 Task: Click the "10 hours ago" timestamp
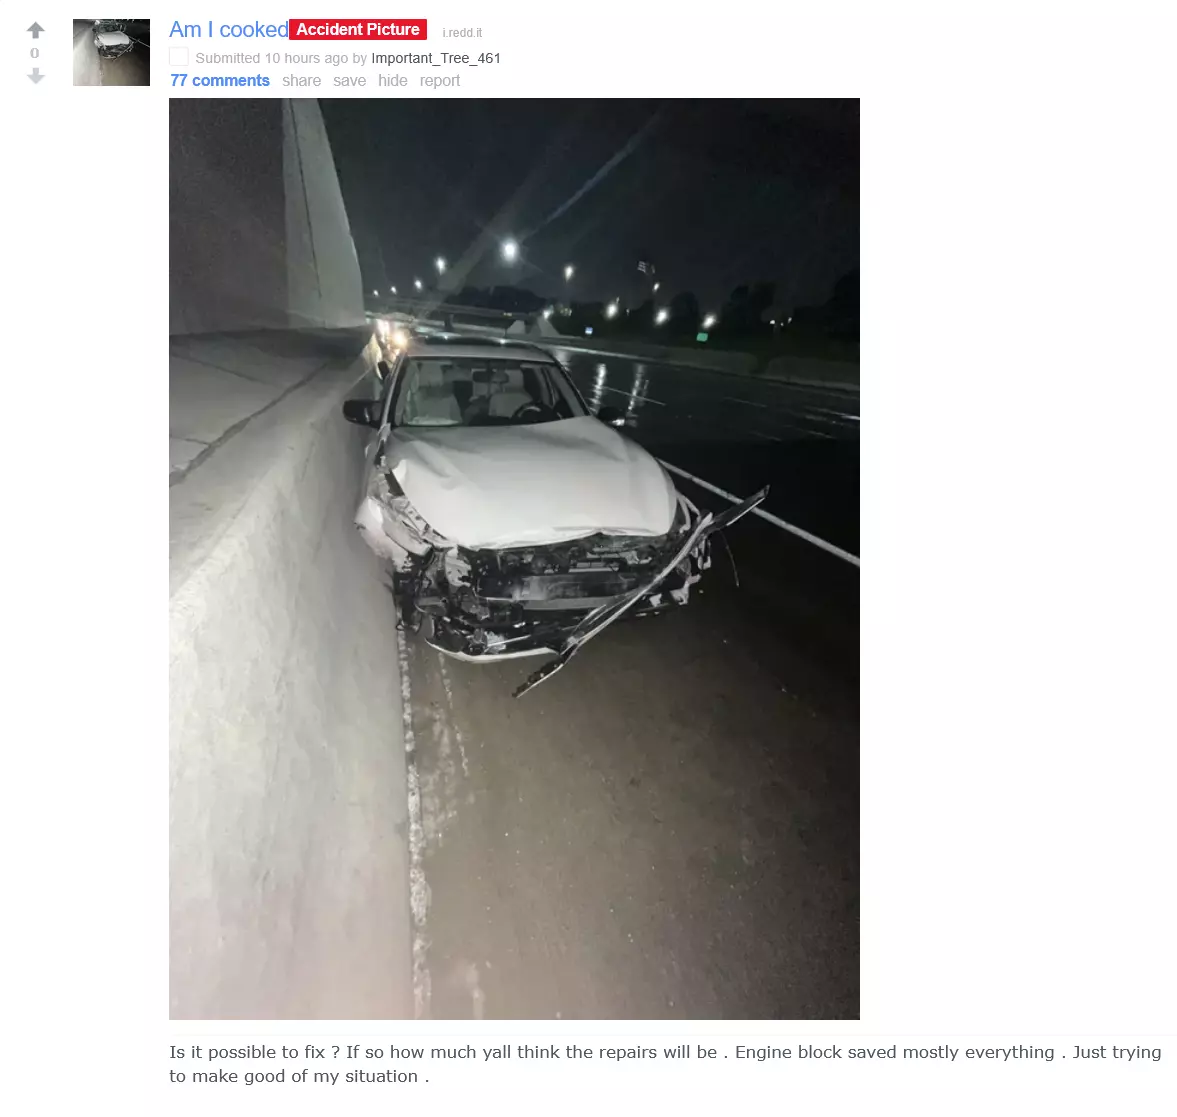point(306,58)
